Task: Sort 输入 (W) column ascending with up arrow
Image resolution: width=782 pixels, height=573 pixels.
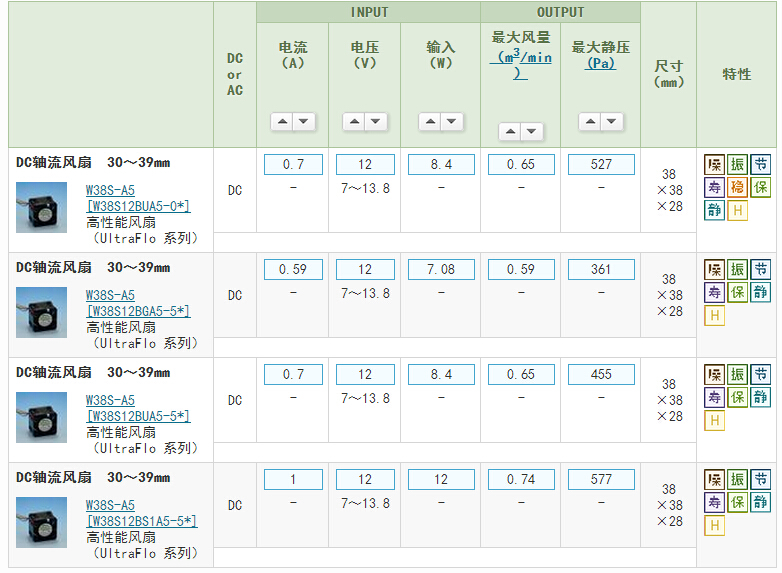Action: coord(430,121)
